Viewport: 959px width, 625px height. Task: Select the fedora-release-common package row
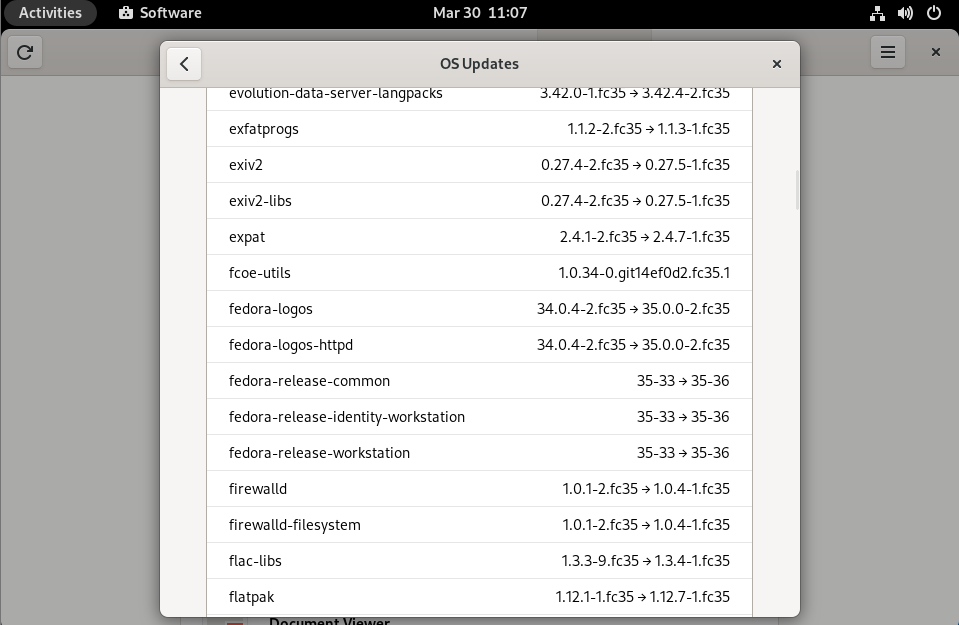480,382
